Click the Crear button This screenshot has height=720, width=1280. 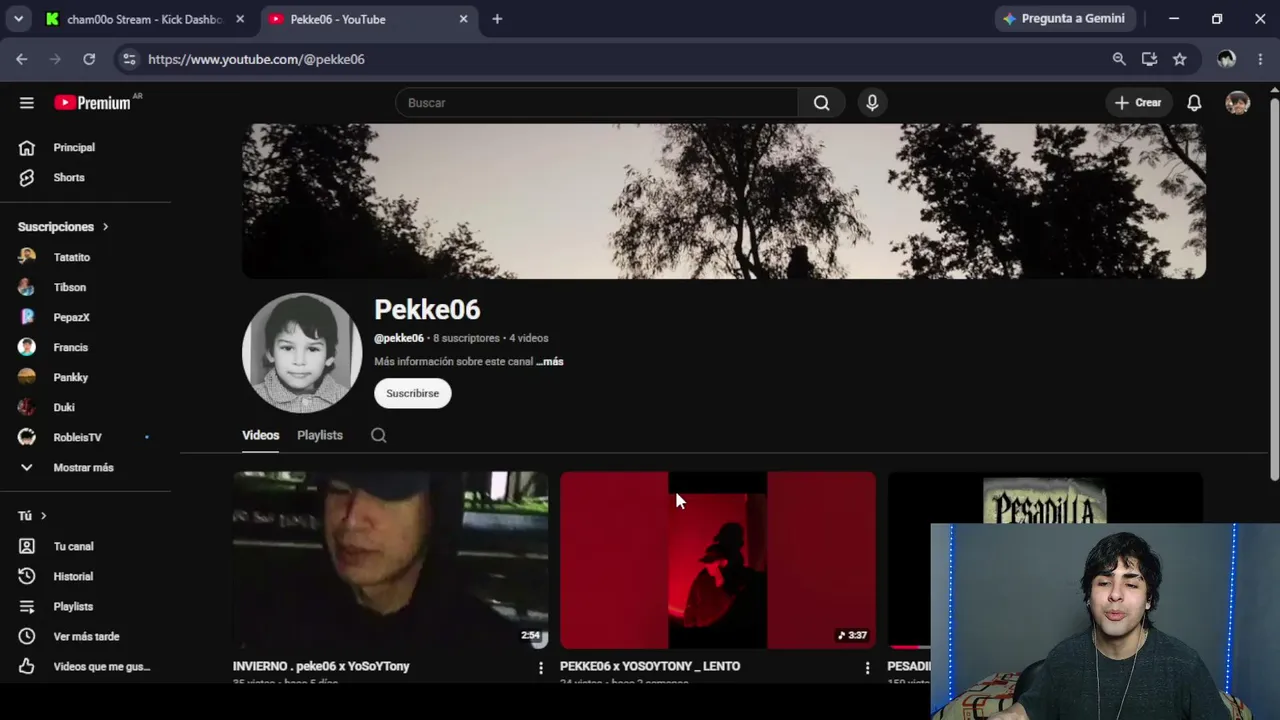click(x=1138, y=103)
